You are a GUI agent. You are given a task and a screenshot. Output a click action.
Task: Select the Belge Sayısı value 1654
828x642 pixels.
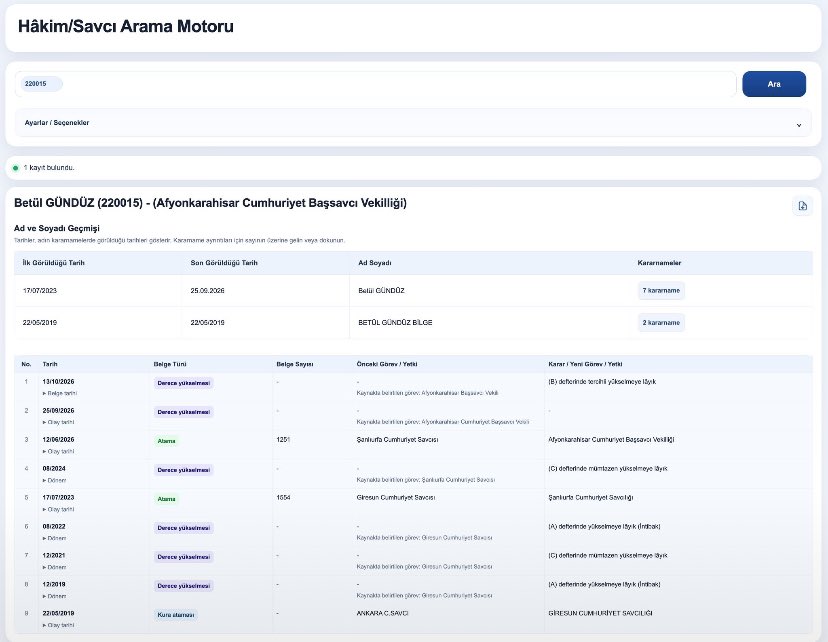tap(283, 497)
